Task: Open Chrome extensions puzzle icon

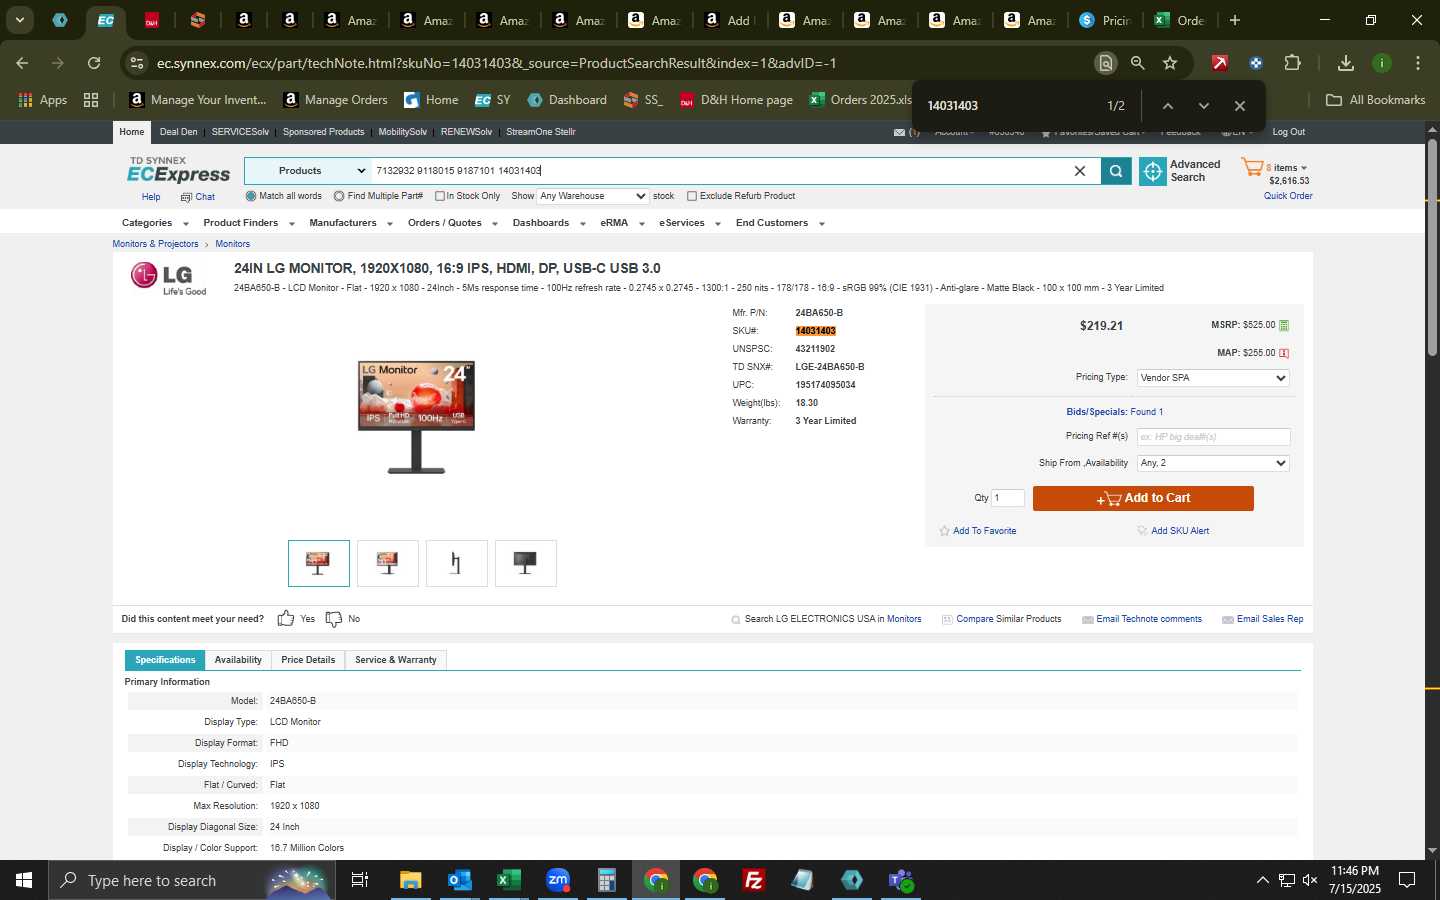Action: click(1292, 63)
